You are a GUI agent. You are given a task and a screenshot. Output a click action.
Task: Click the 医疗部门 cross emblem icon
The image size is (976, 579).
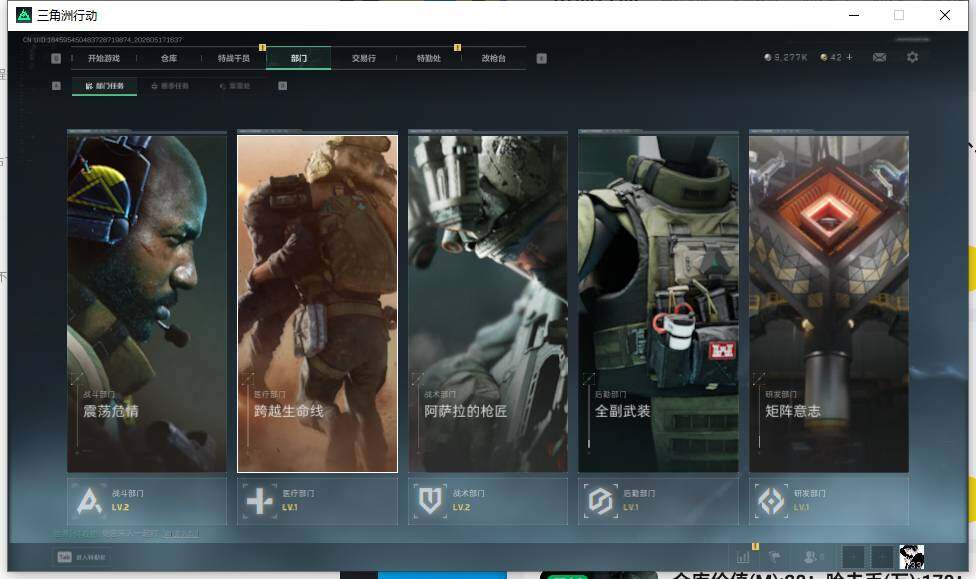coord(260,501)
